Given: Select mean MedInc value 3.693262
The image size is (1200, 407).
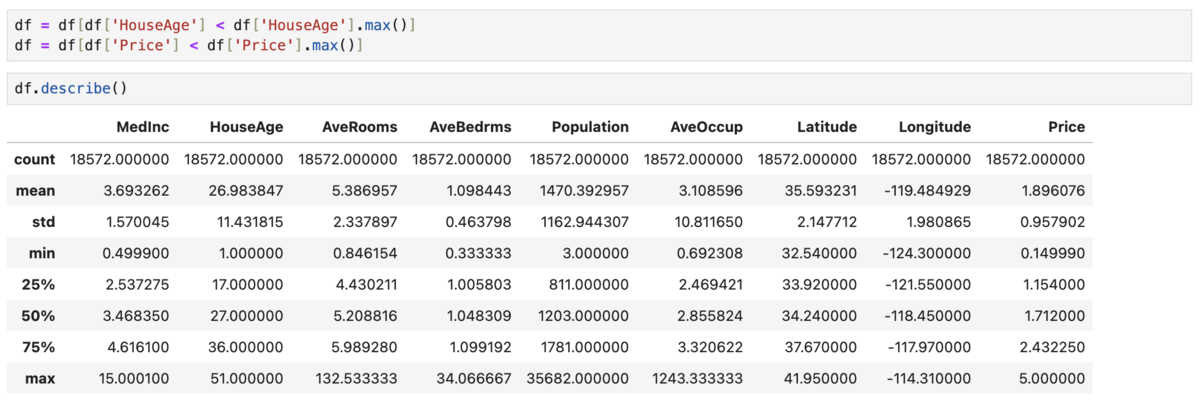Looking at the screenshot, I should click(136, 190).
